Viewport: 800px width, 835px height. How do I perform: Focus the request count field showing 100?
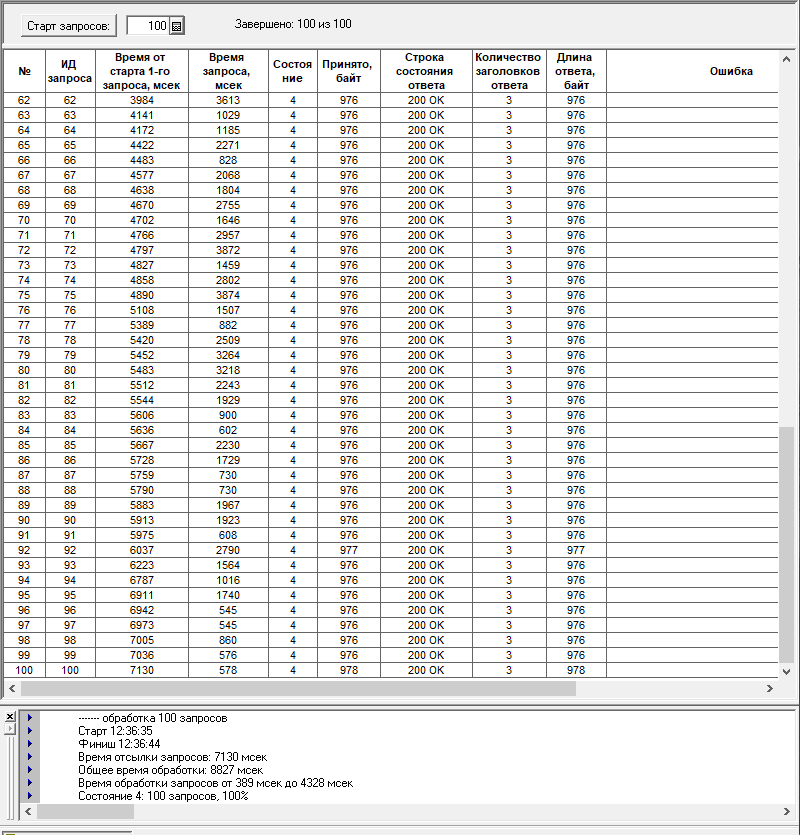pyautogui.click(x=148, y=26)
